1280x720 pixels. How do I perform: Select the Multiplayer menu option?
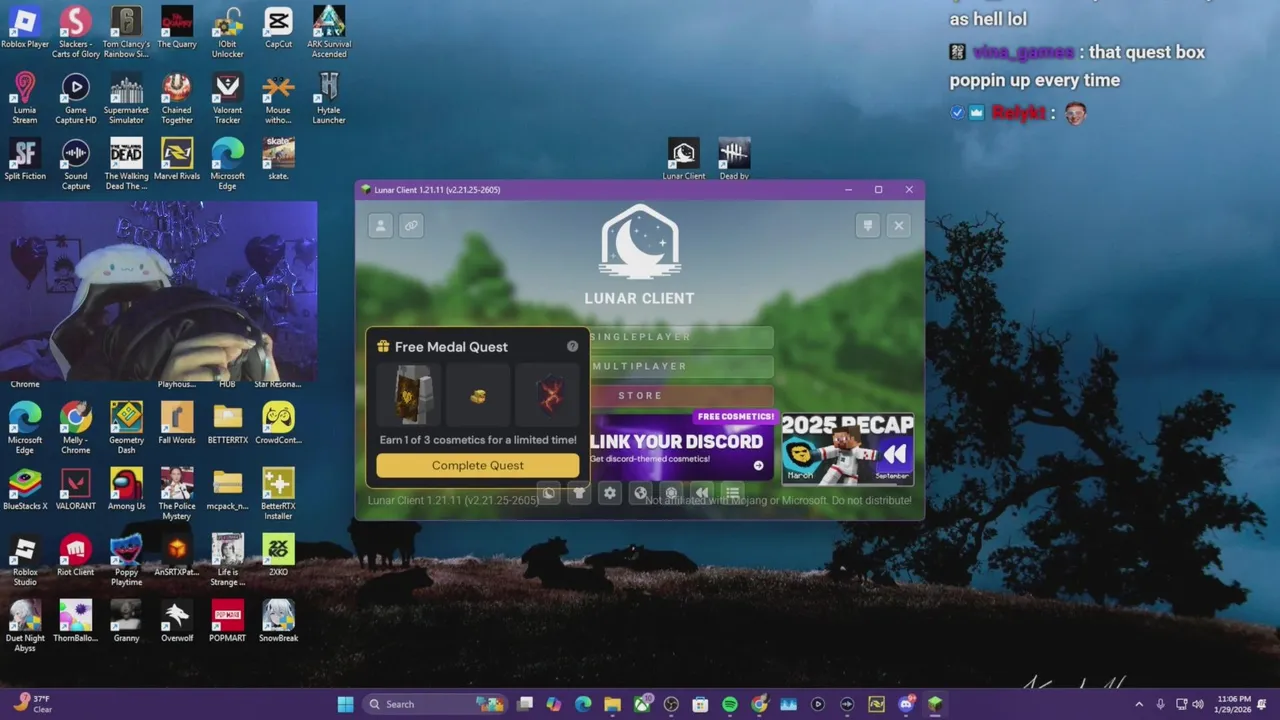coord(681,366)
